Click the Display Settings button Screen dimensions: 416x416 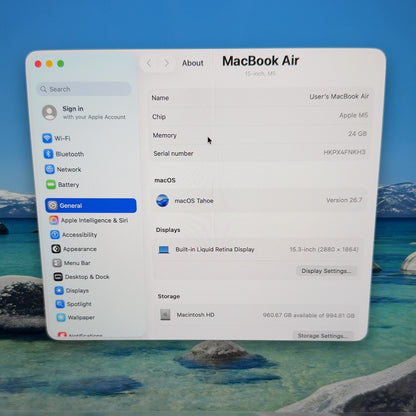[x=326, y=271]
